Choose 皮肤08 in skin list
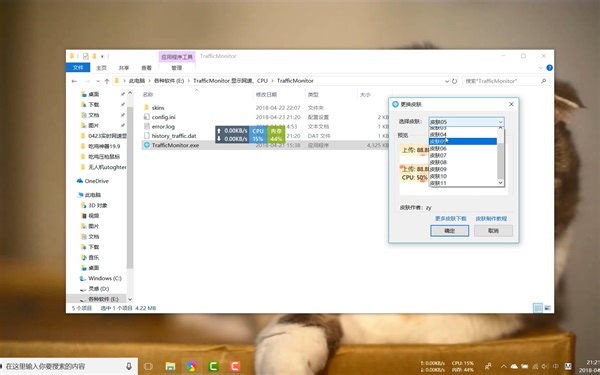The image size is (600, 375). [x=462, y=162]
